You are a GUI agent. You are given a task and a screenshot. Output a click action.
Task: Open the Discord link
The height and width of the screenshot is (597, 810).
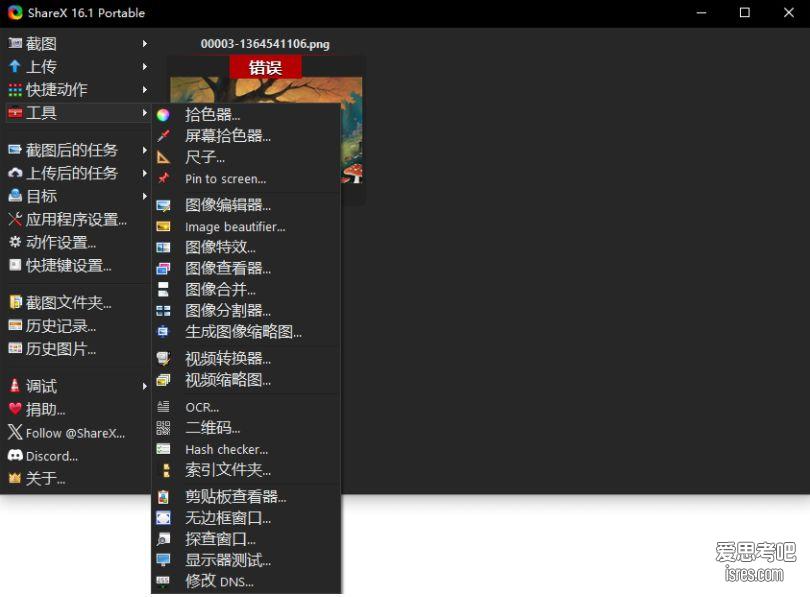pos(77,456)
